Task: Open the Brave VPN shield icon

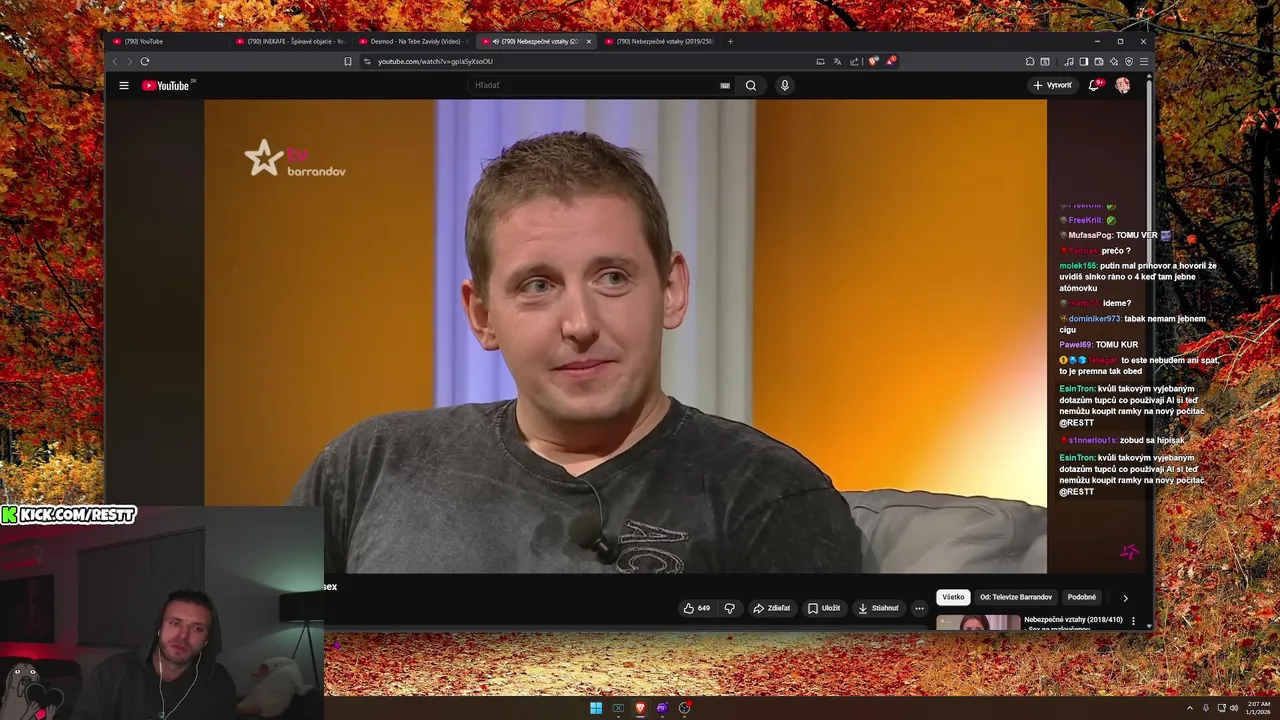Action: 1129,61
